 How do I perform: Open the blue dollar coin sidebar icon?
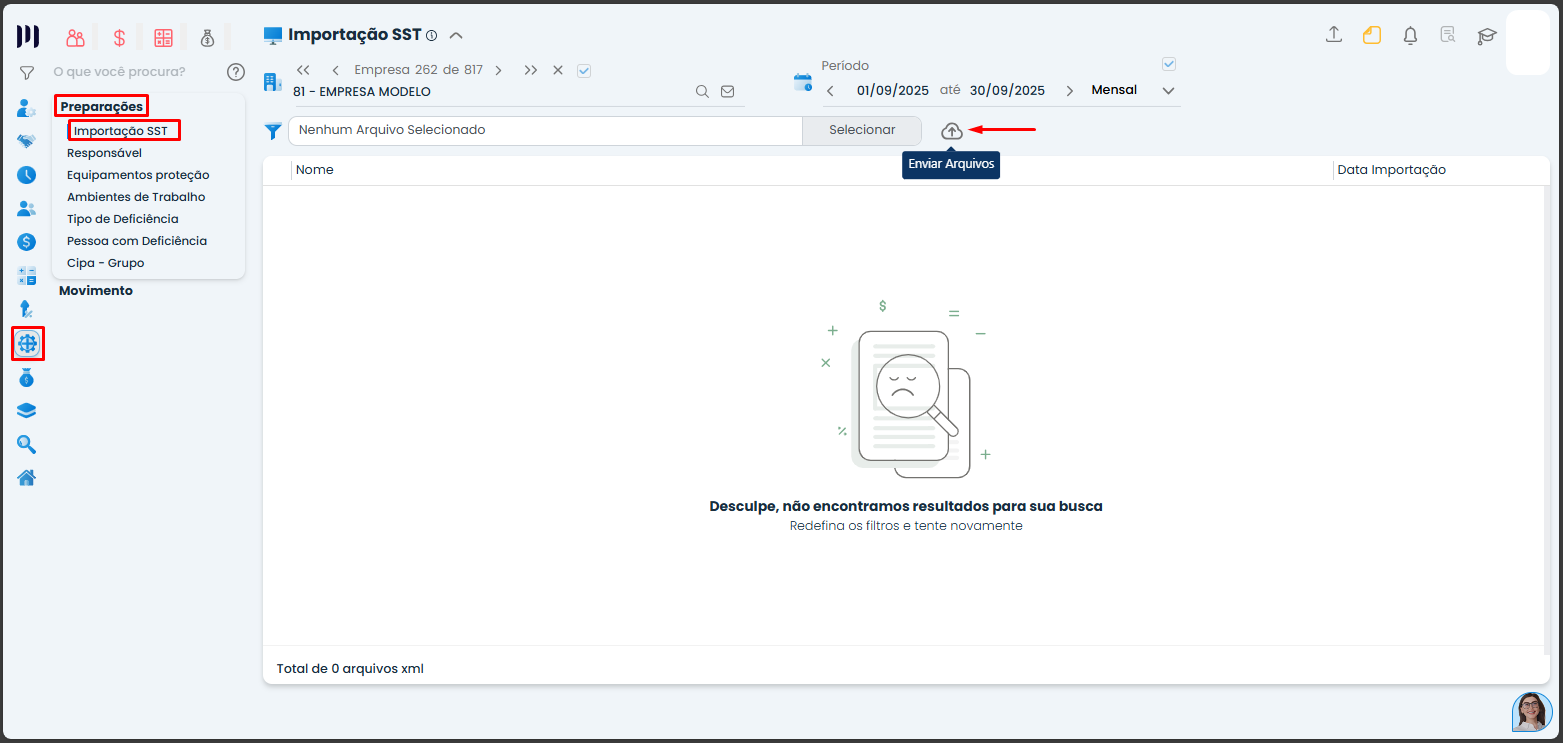[x=27, y=242]
